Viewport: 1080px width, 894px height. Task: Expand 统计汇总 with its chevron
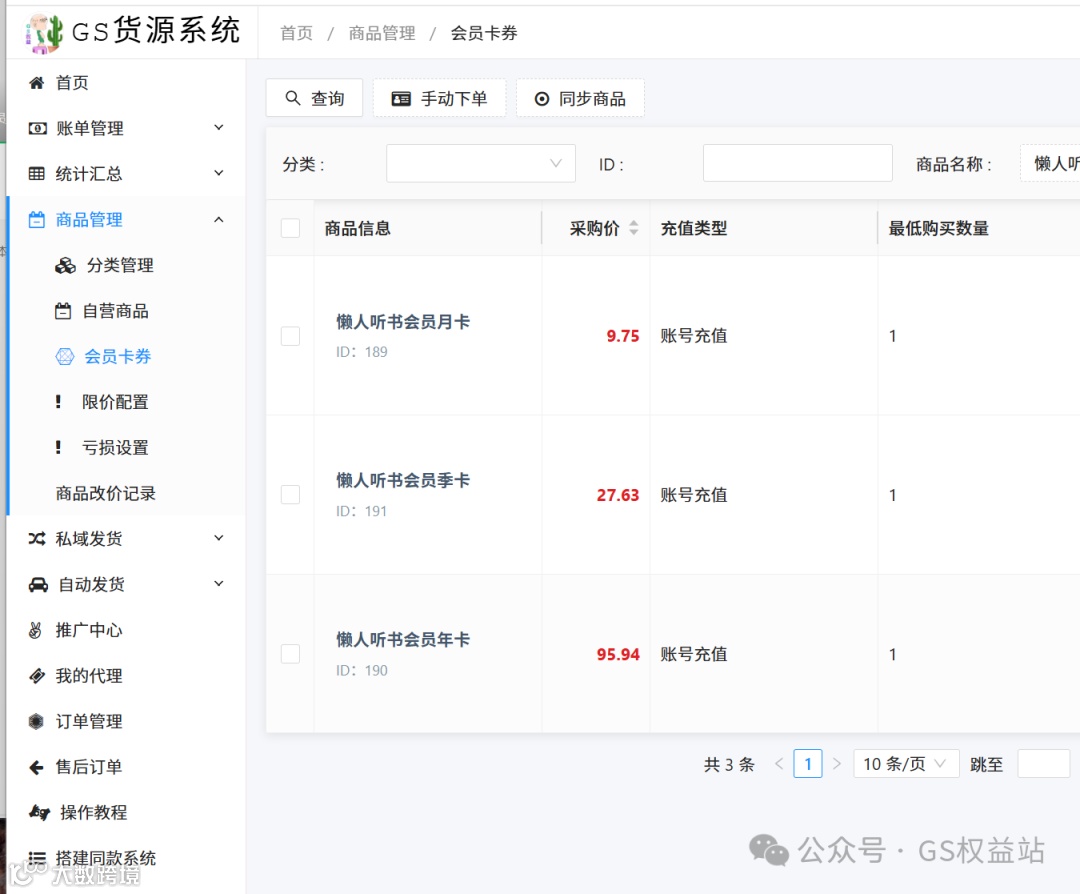(x=218, y=173)
